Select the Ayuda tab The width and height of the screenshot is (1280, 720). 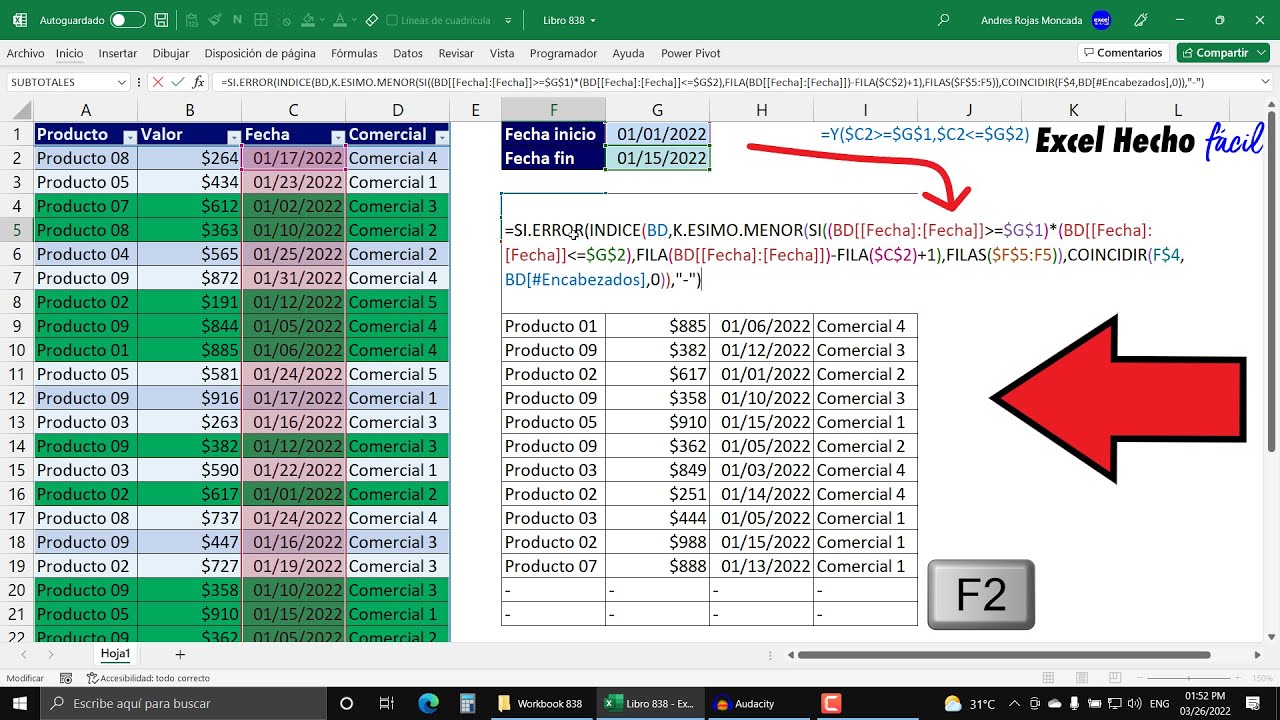[628, 53]
